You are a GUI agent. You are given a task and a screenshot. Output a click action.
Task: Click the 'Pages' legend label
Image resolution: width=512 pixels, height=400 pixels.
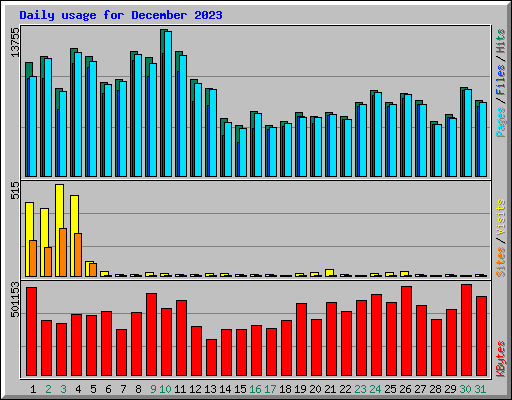[x=501, y=122]
